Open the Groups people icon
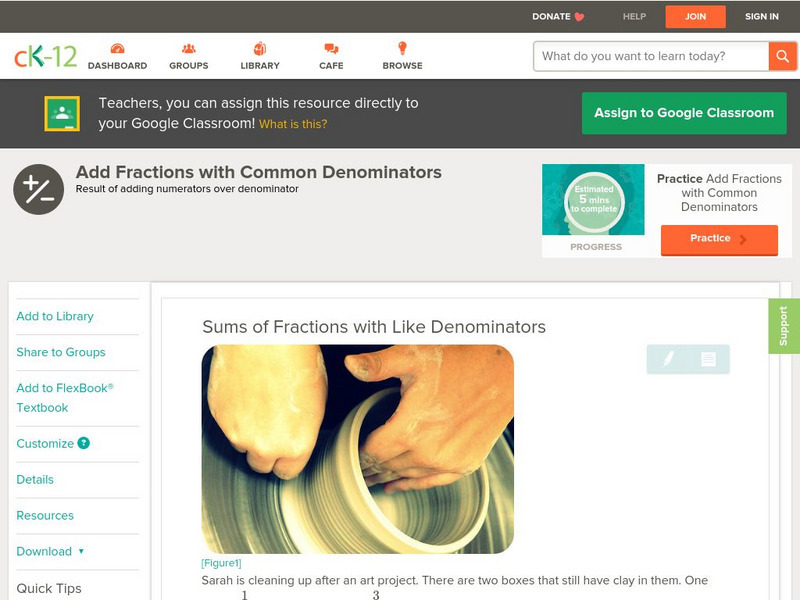 (189, 48)
